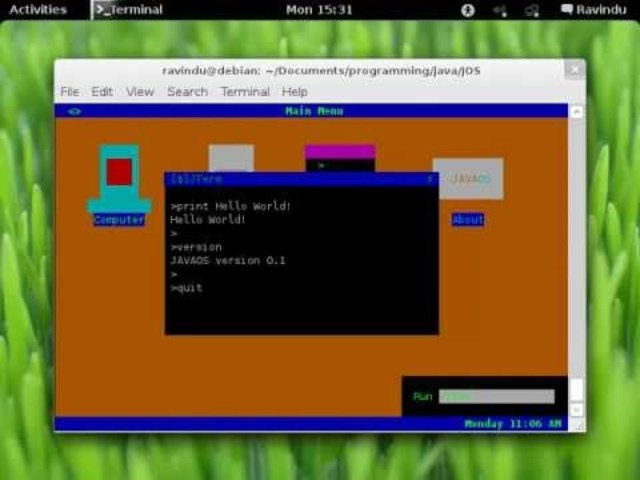640x480 pixels.
Task: Open the View menu
Action: (x=140, y=91)
